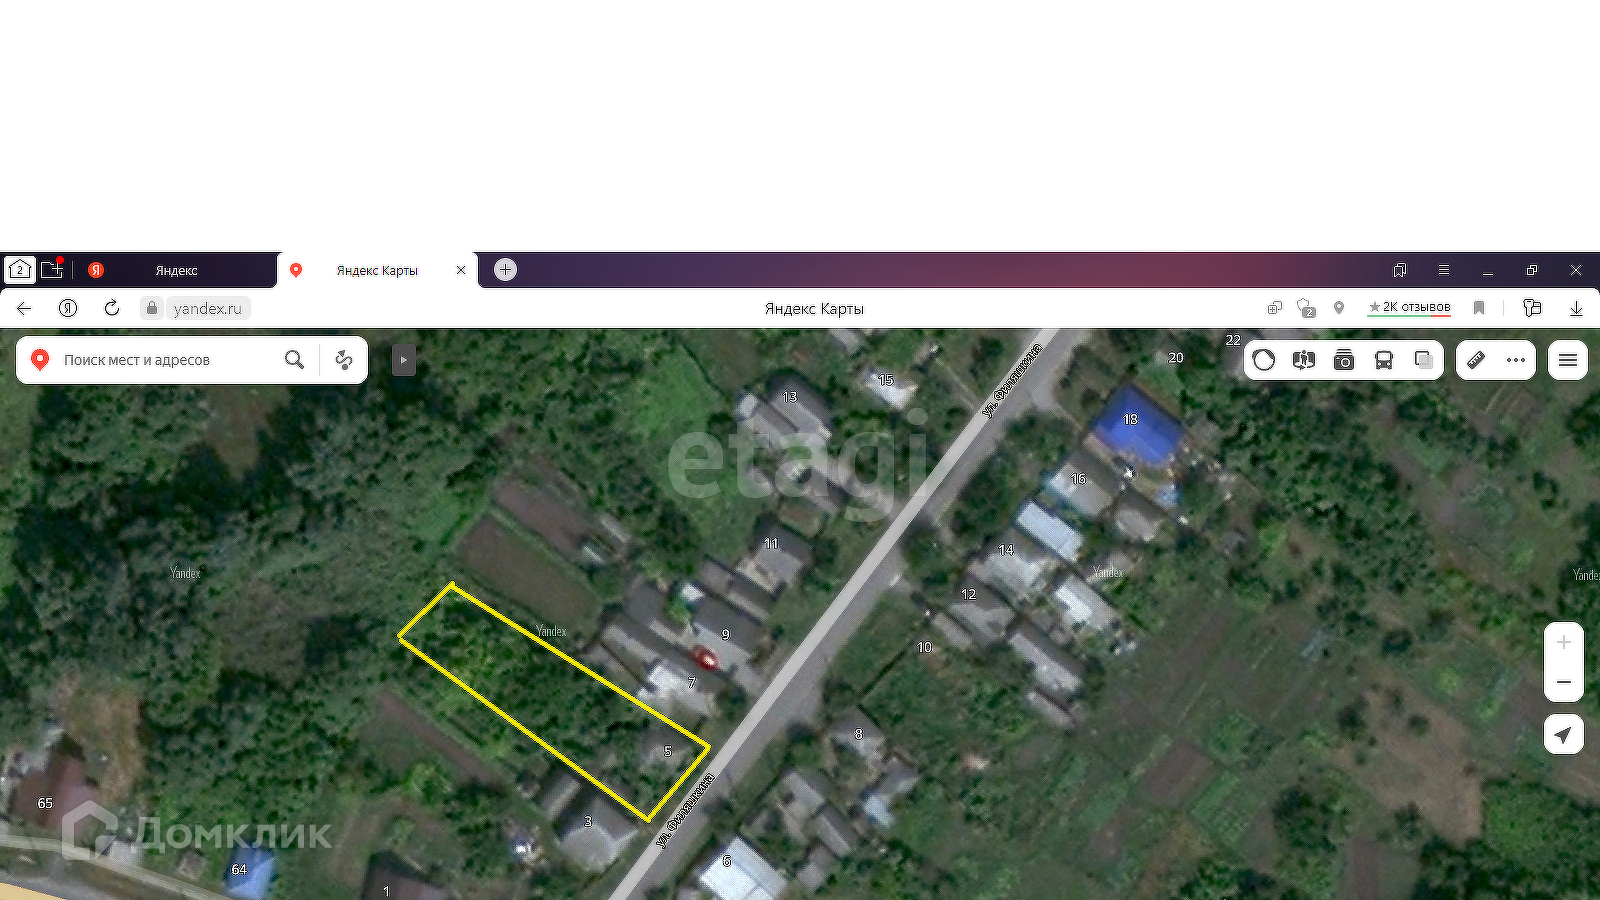Click house number 20 on map
Screen dimensions: 1600x900
click(1176, 357)
